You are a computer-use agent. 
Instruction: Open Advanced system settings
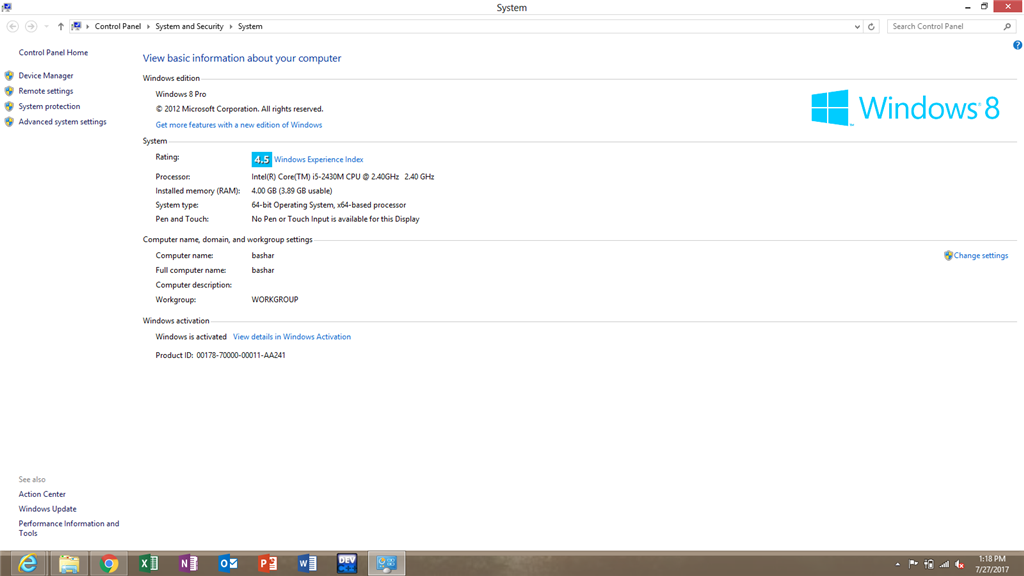[x=62, y=121]
